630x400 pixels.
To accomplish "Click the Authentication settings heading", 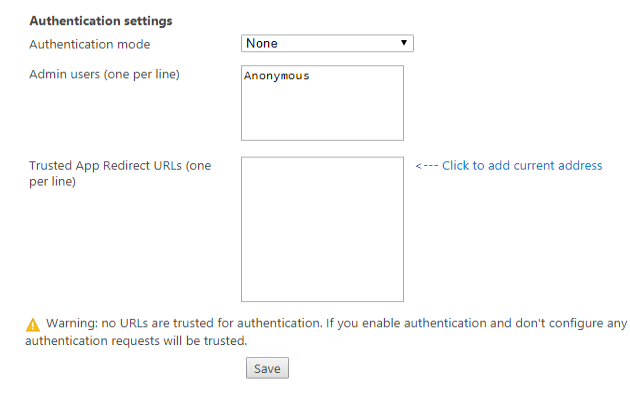I will click(101, 20).
